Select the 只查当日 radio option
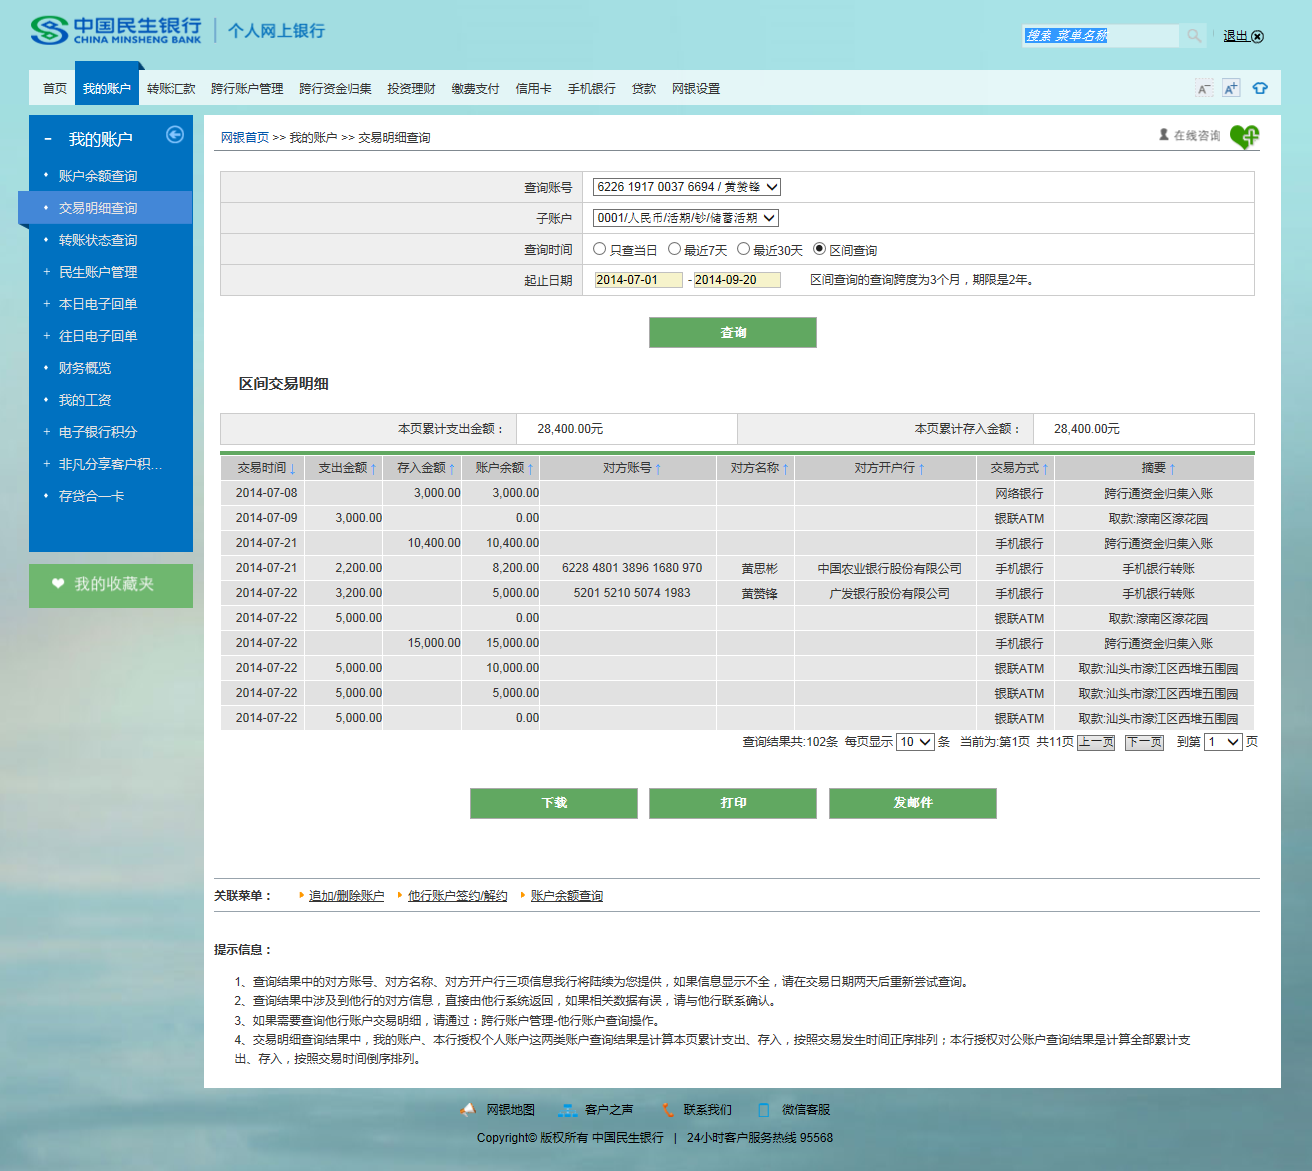1312x1171 pixels. pyautogui.click(x=600, y=249)
